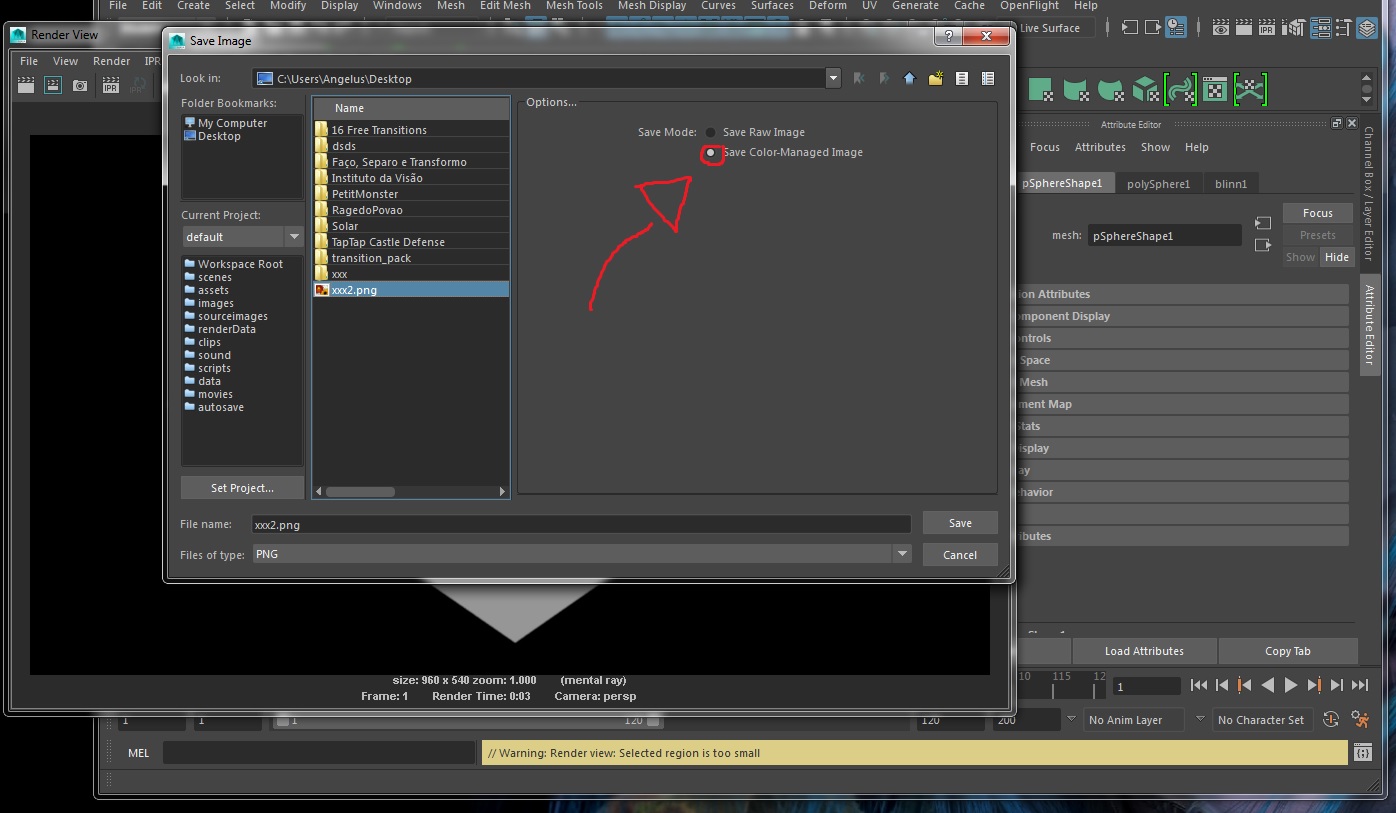Open the Mesh Tools menu in Maya
Image resolution: width=1396 pixels, height=813 pixels.
[574, 6]
